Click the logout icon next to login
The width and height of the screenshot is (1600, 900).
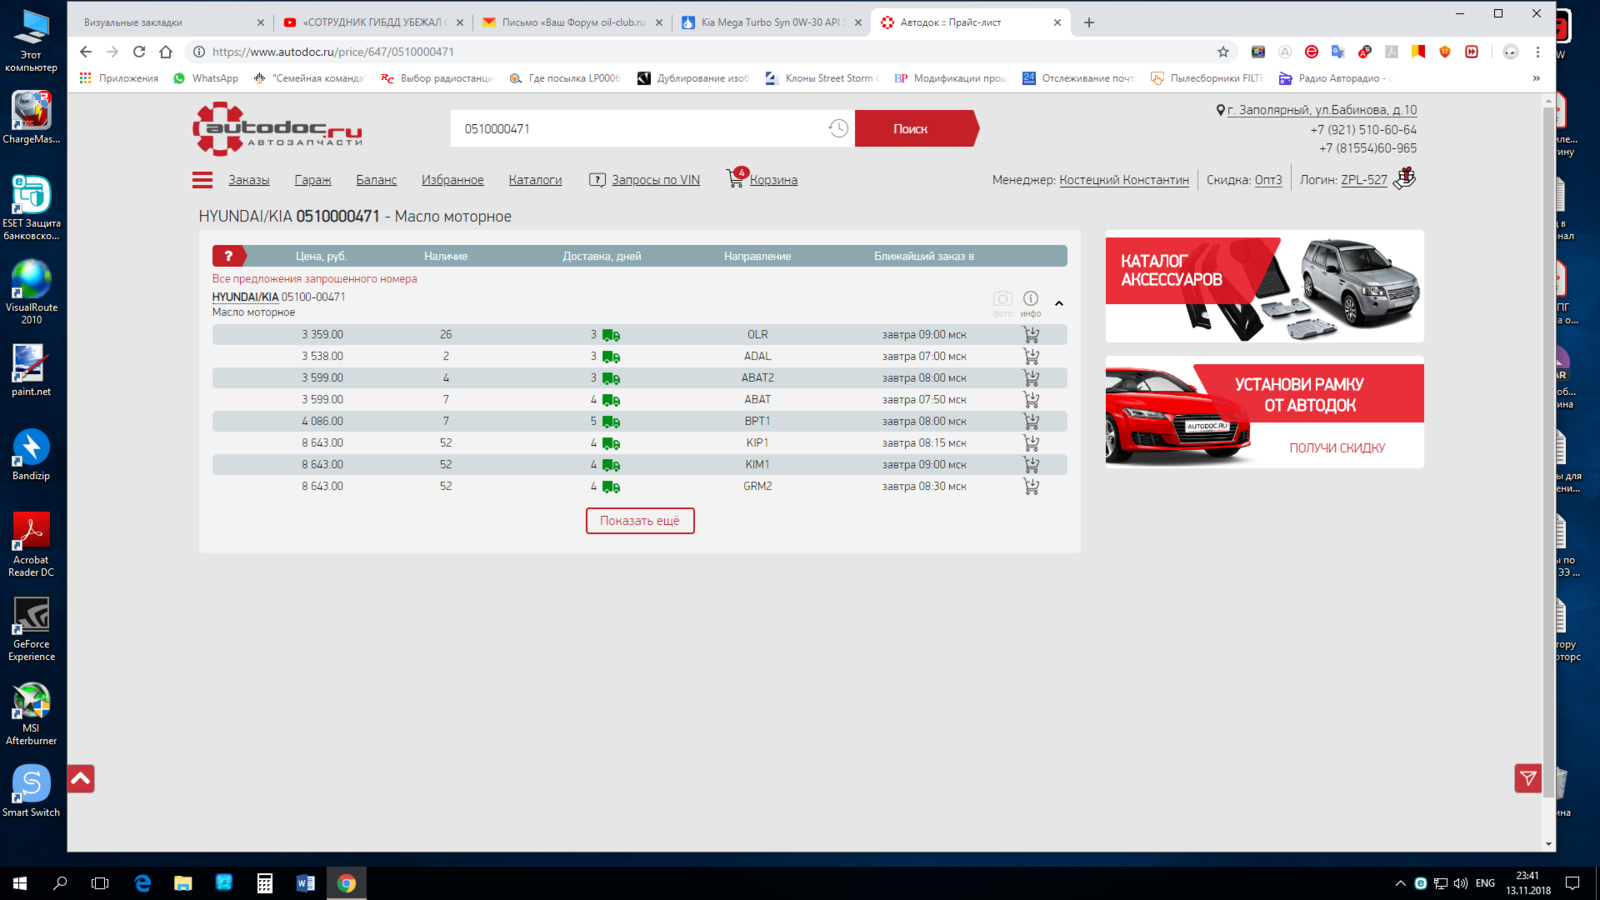click(x=1405, y=178)
